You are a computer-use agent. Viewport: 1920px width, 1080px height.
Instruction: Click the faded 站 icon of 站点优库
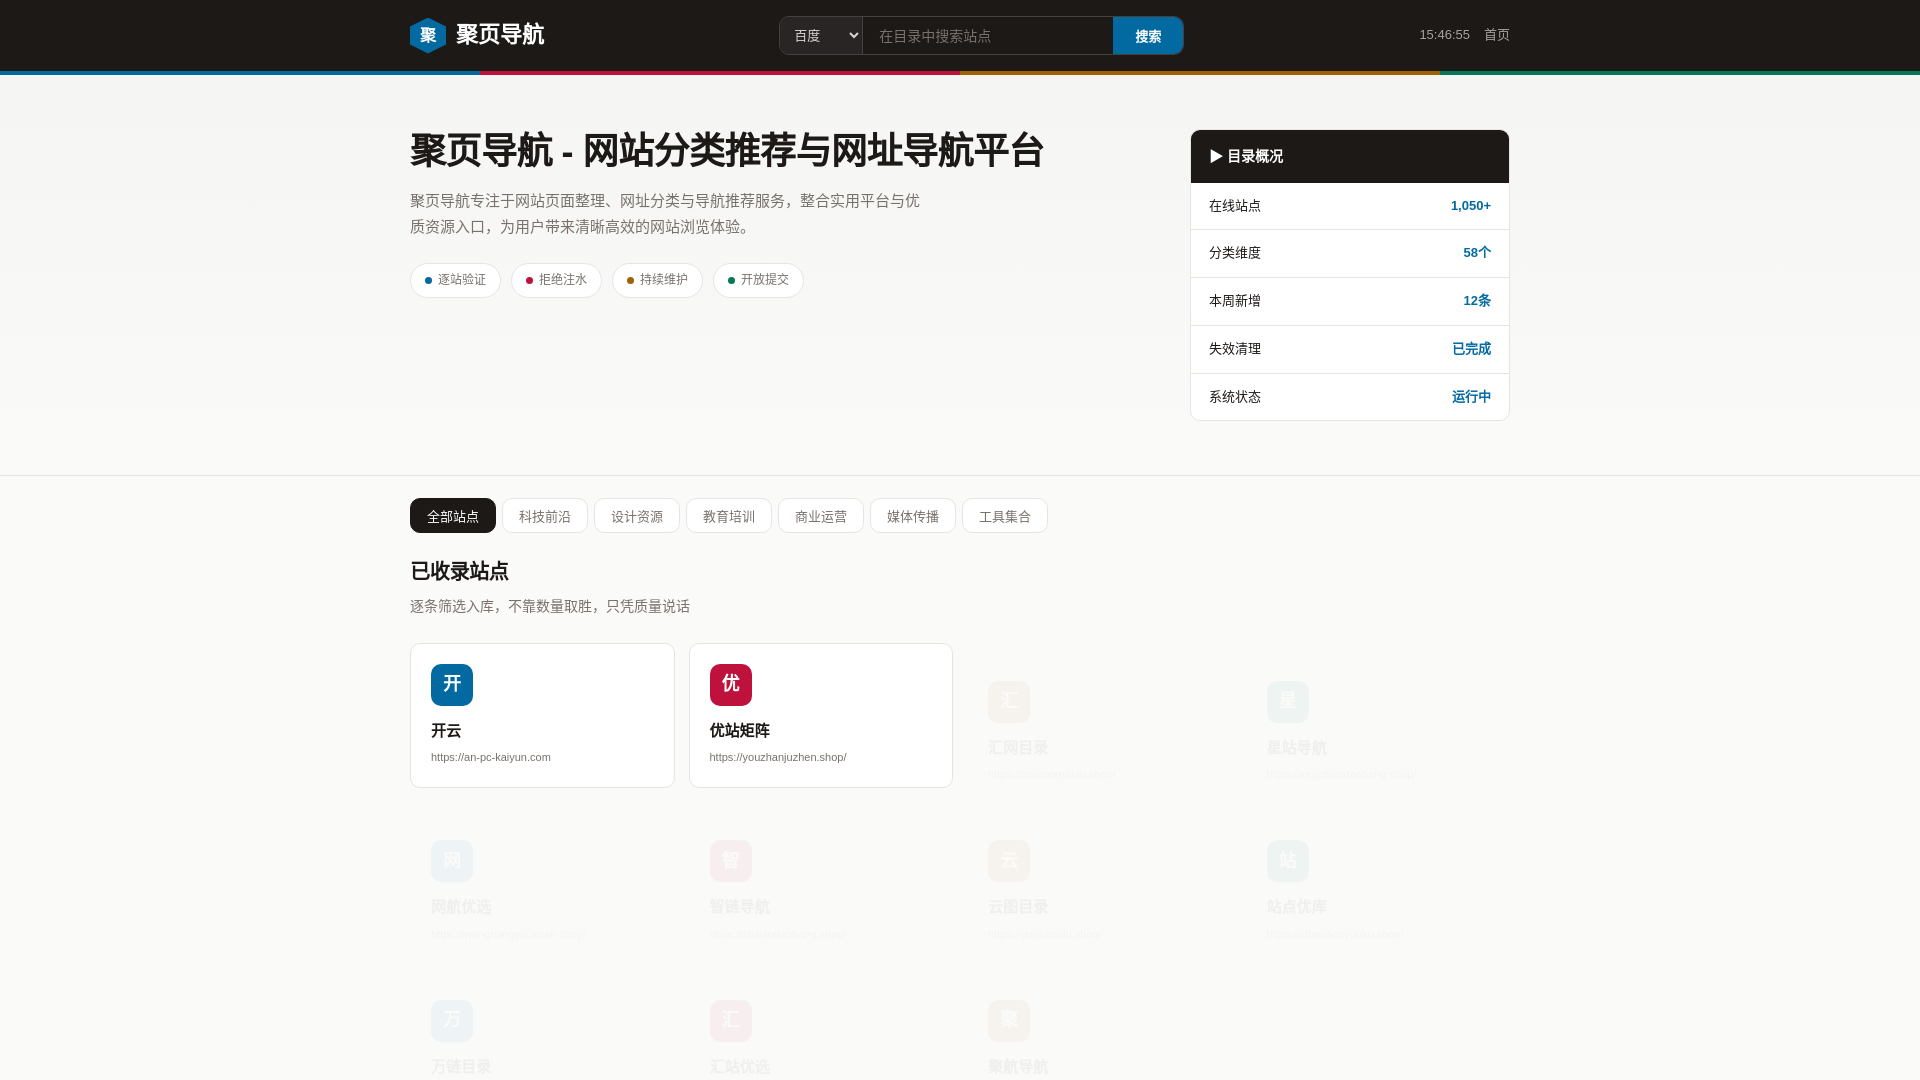tap(1288, 861)
